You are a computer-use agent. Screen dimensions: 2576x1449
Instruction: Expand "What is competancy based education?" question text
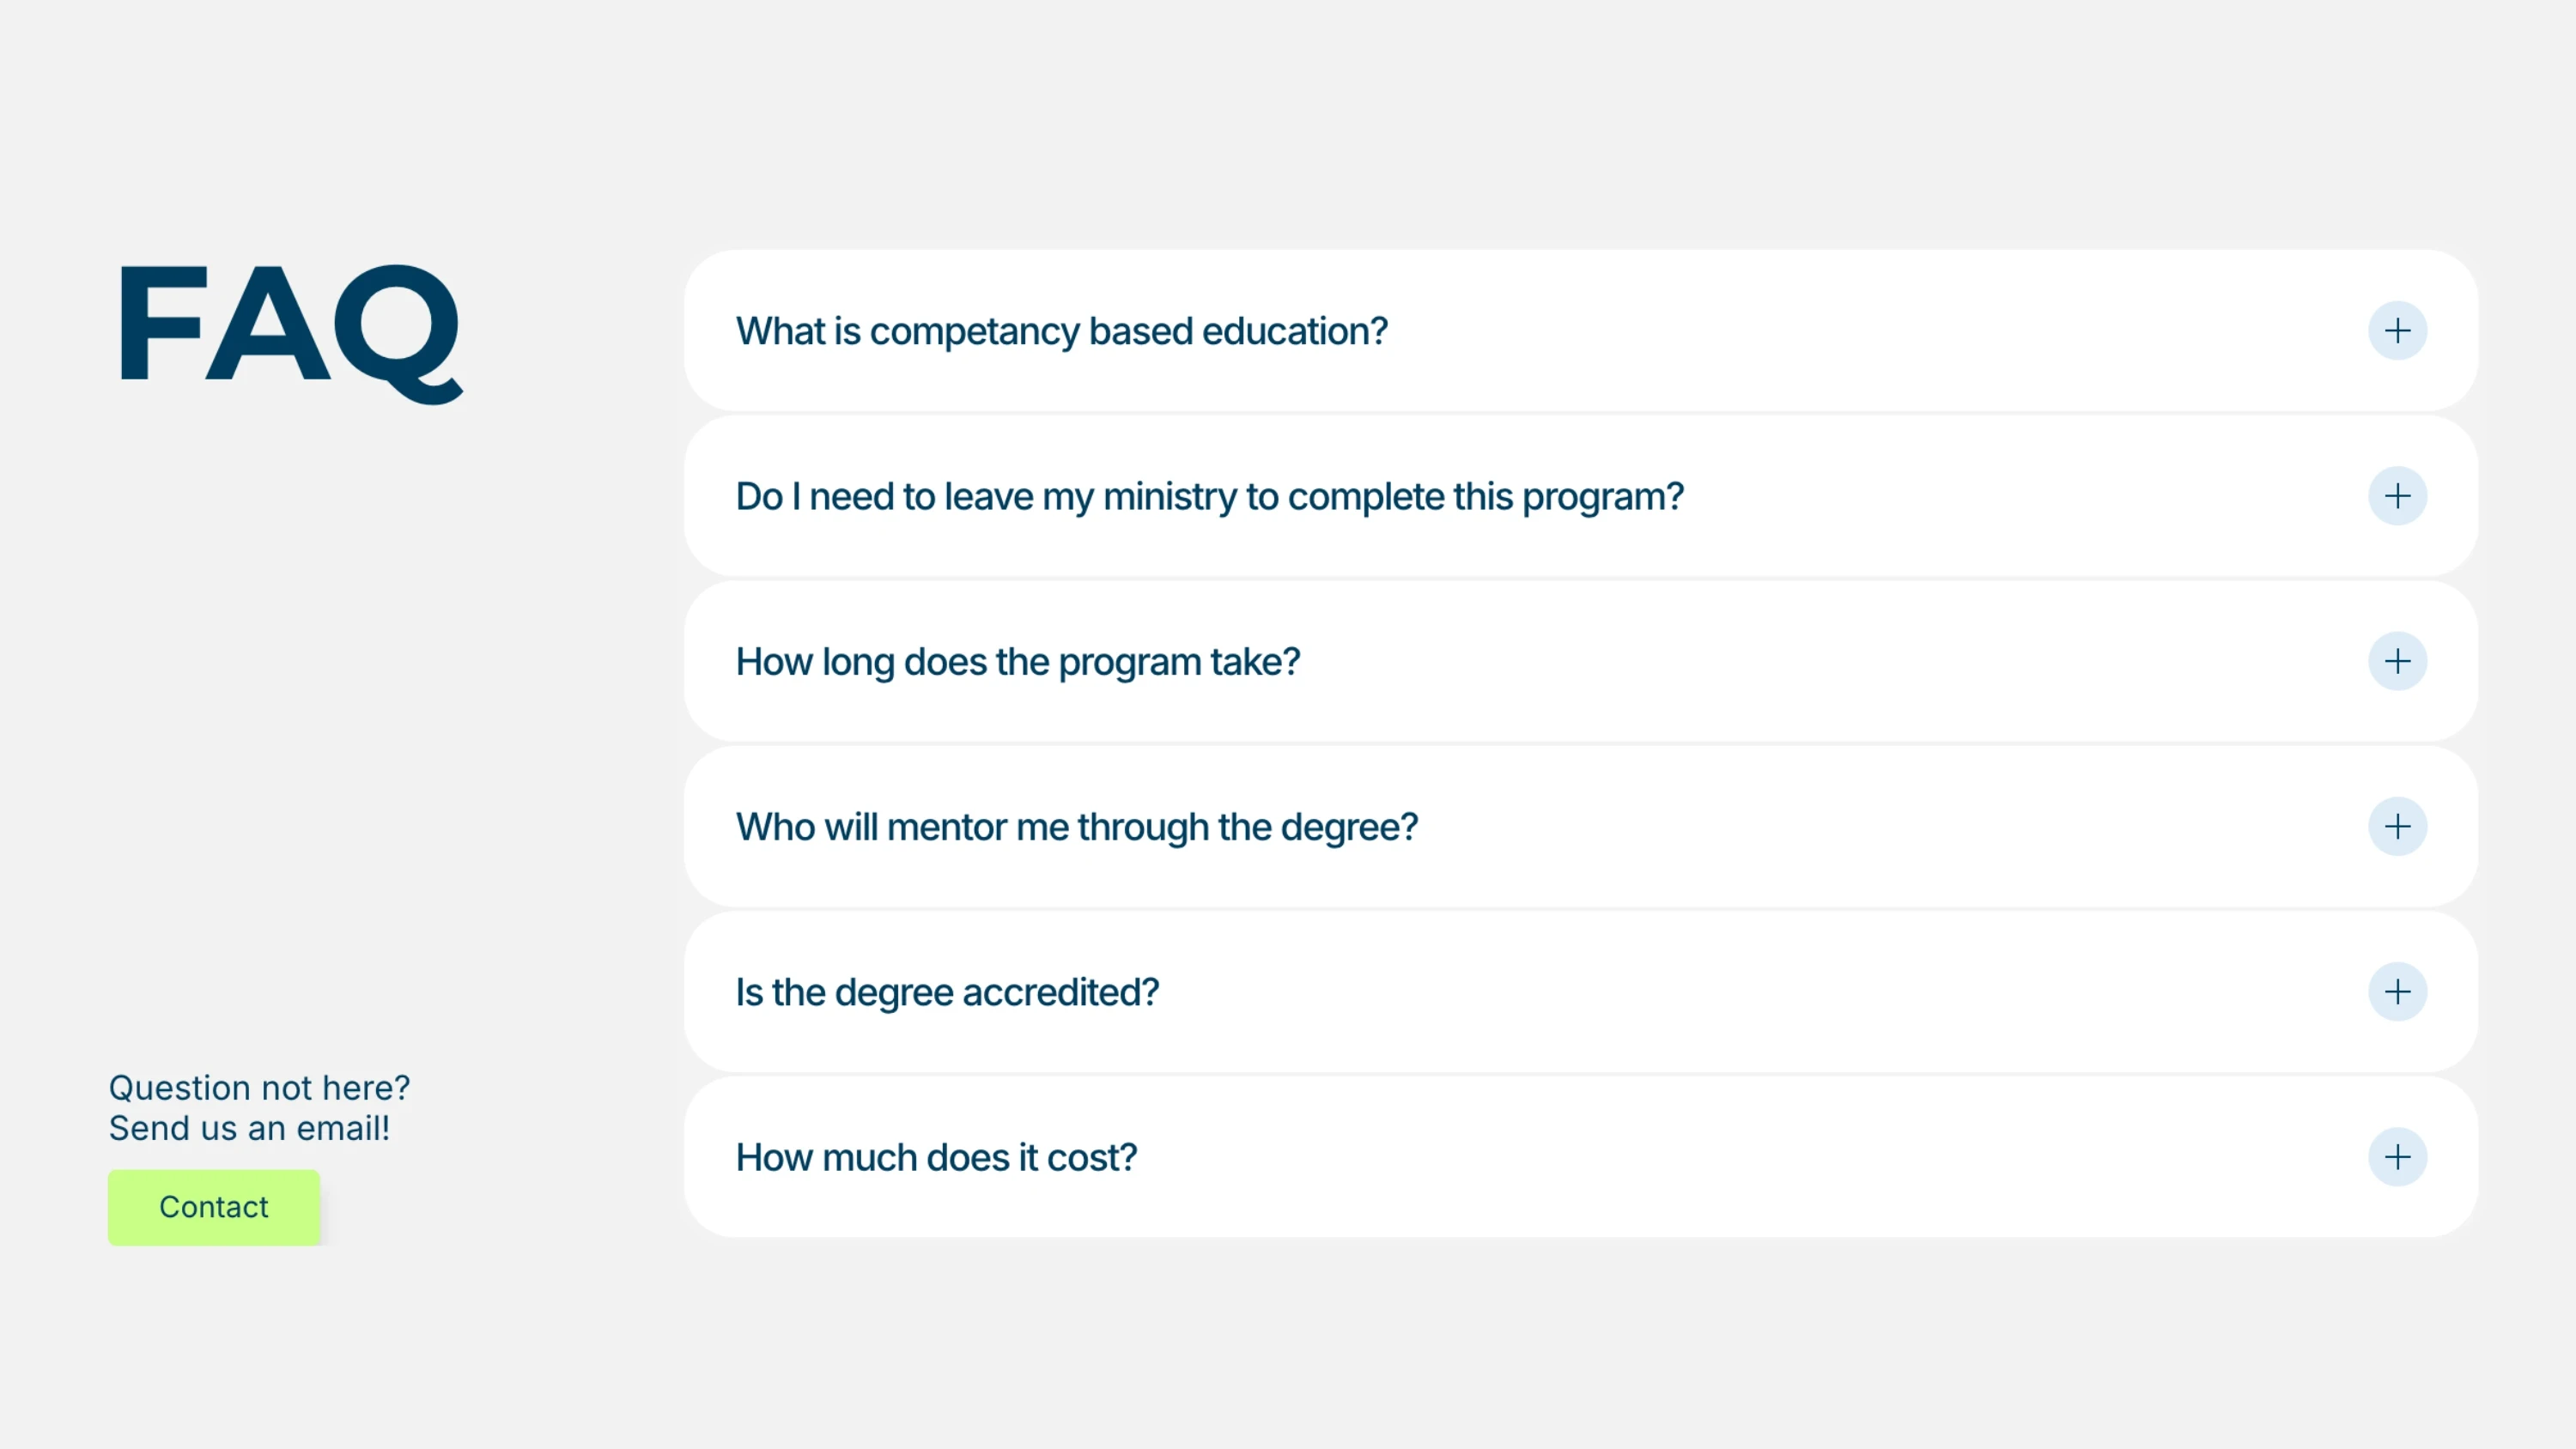[1061, 331]
